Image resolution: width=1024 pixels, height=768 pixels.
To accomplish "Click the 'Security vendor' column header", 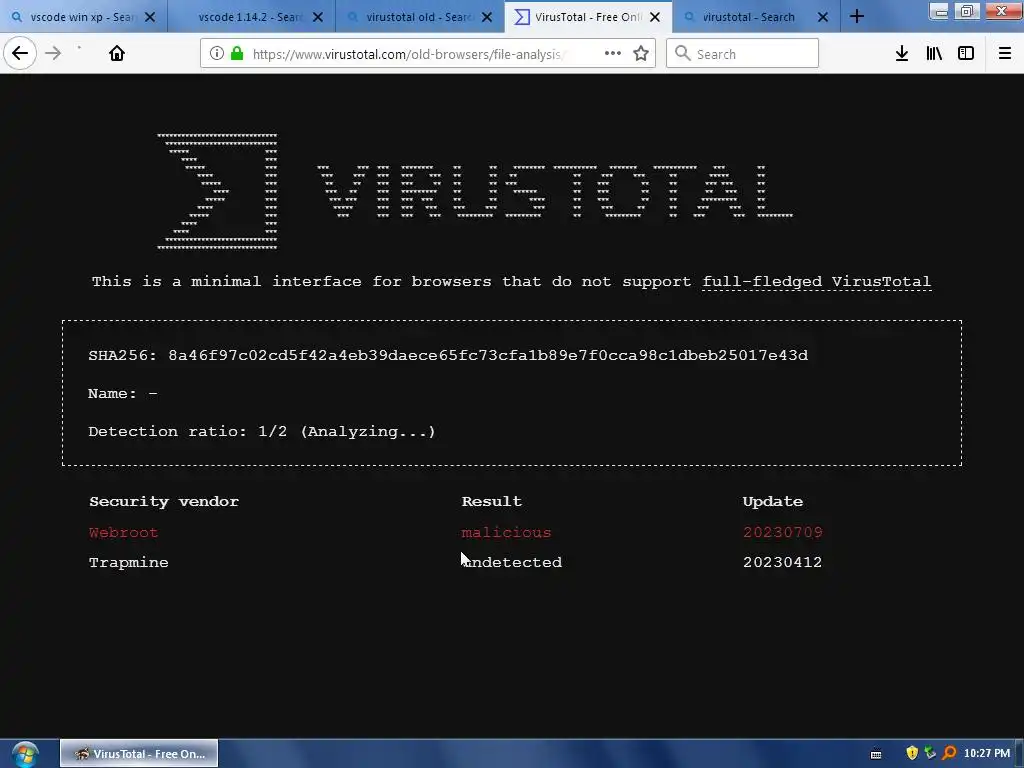I will point(164,502).
